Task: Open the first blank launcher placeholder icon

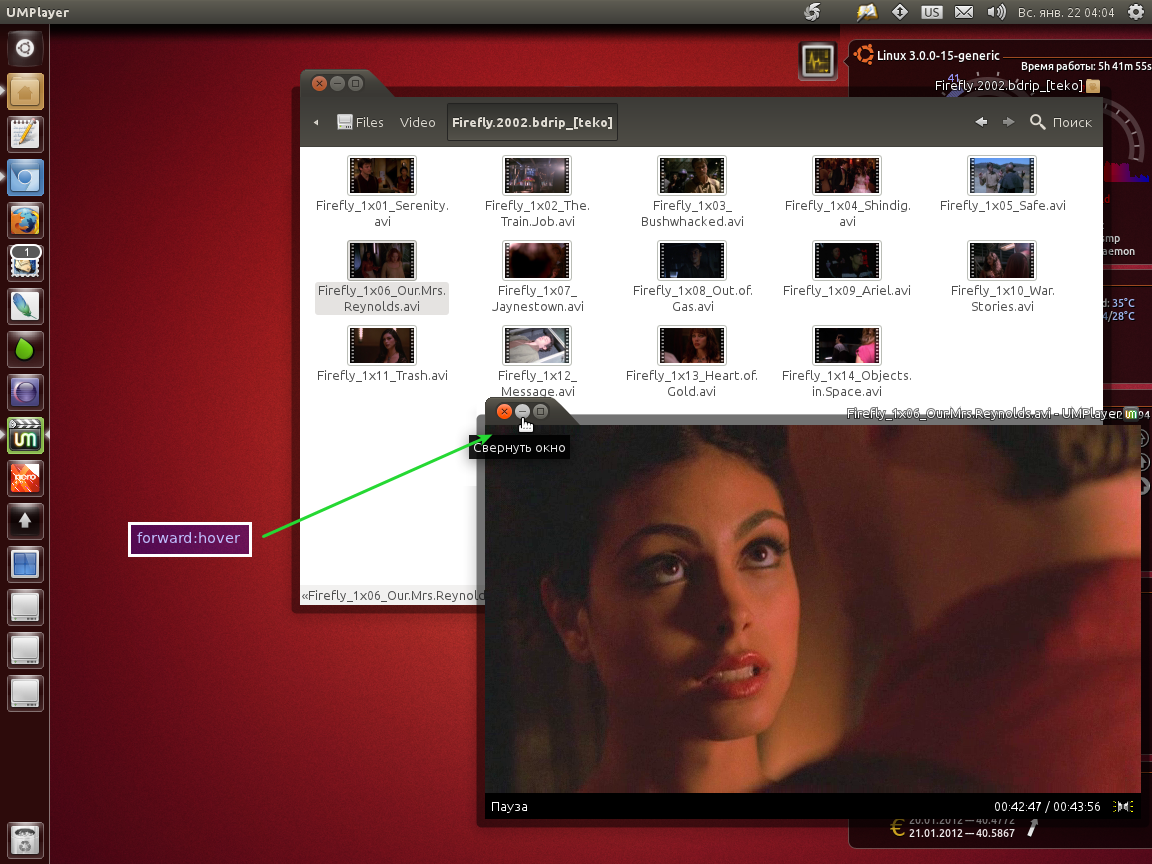Action: pos(25,608)
